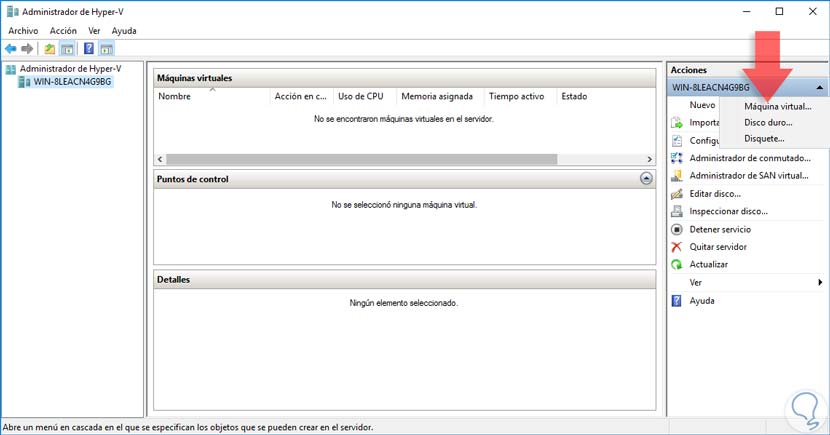Click Actualizar action text

tap(708, 264)
